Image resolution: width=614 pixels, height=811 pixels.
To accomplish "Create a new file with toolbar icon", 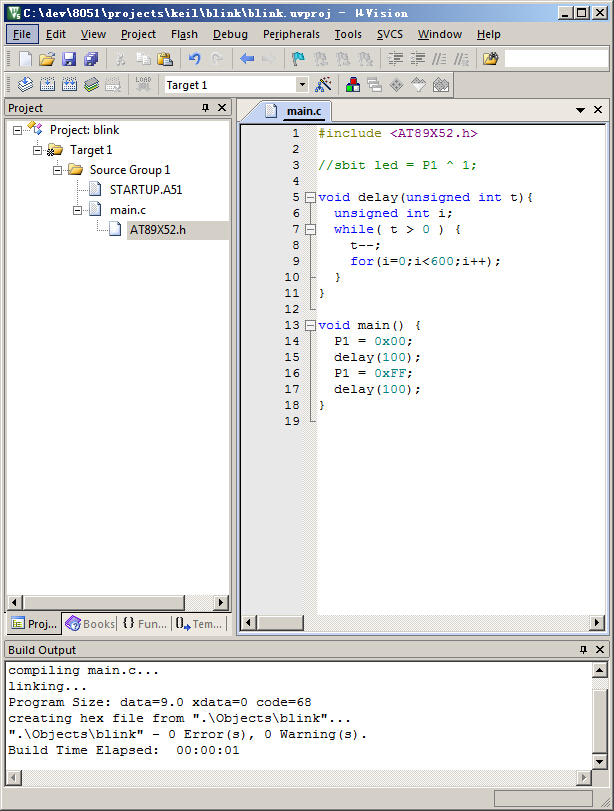I will (x=25, y=59).
